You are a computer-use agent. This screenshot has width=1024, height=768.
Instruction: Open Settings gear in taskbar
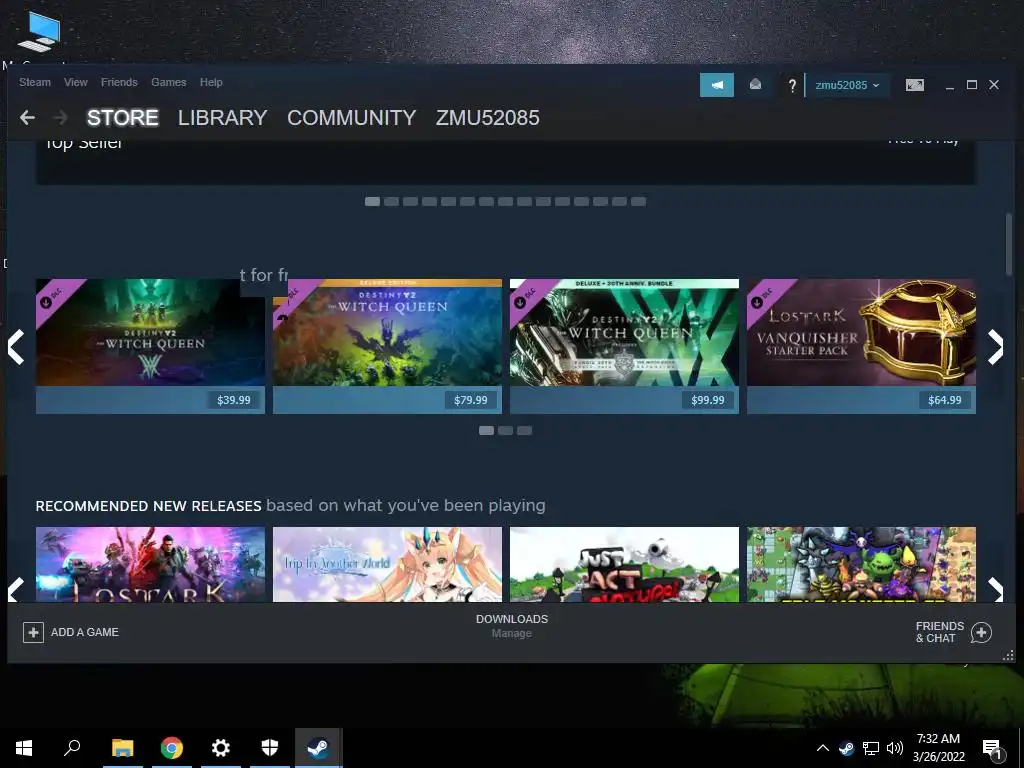(x=221, y=748)
